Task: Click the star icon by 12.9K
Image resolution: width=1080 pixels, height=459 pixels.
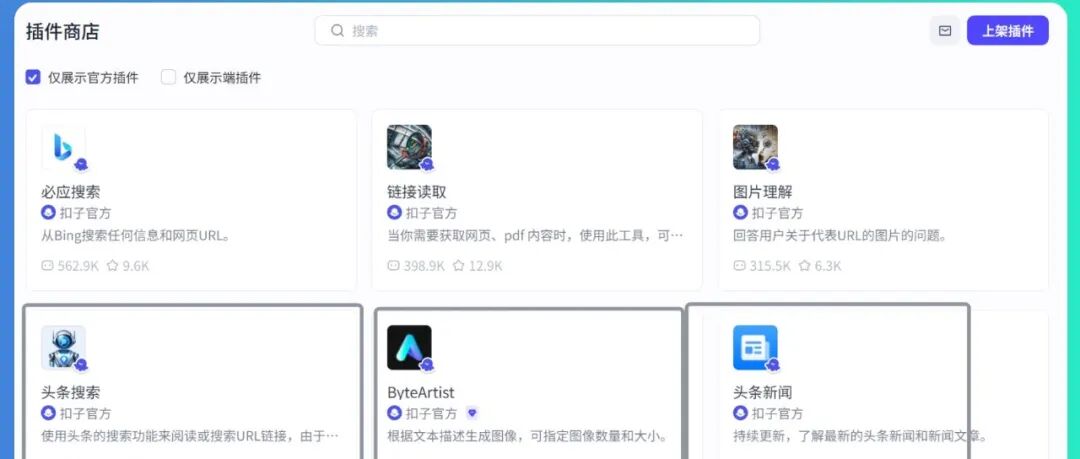Action: click(x=458, y=265)
